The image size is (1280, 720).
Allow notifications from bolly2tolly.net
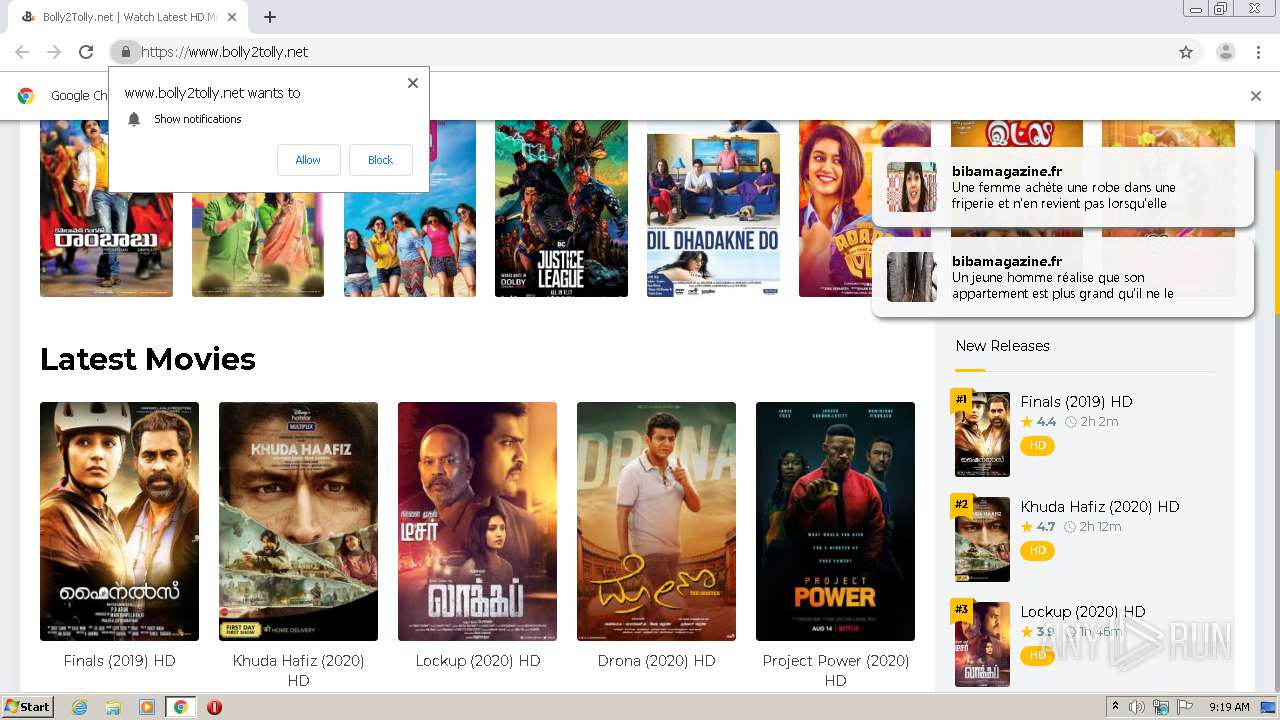click(x=308, y=160)
